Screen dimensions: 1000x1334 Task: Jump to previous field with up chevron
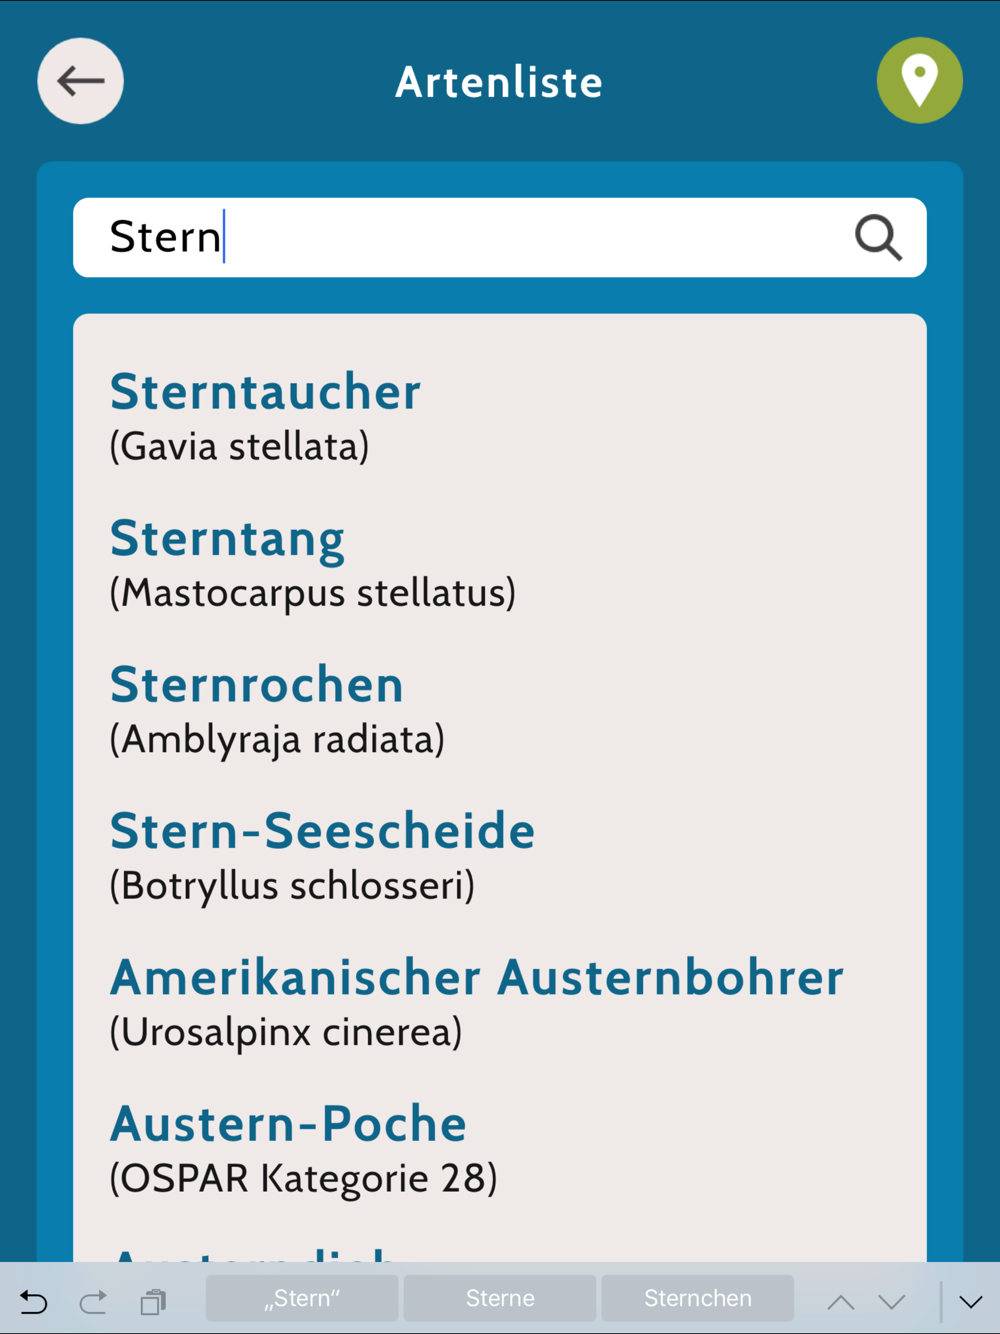841,1301
